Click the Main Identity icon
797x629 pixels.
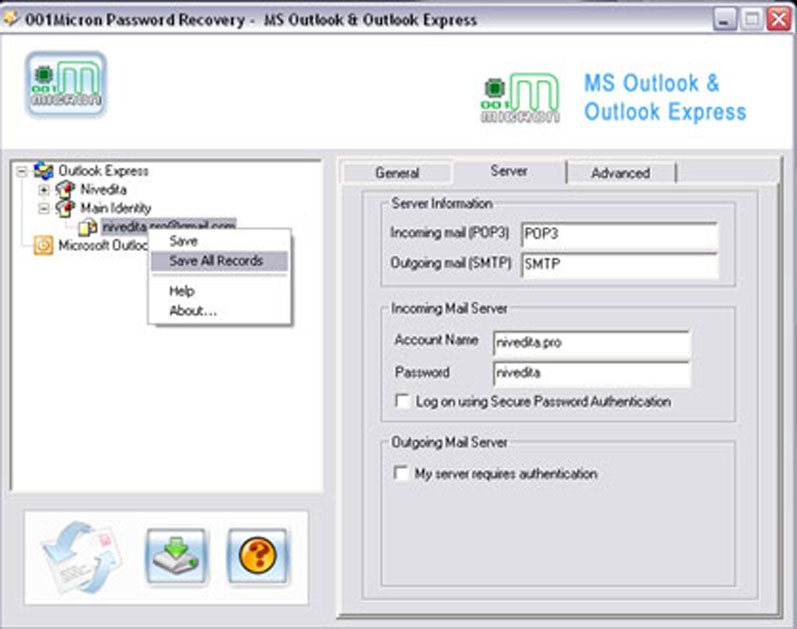pos(65,208)
